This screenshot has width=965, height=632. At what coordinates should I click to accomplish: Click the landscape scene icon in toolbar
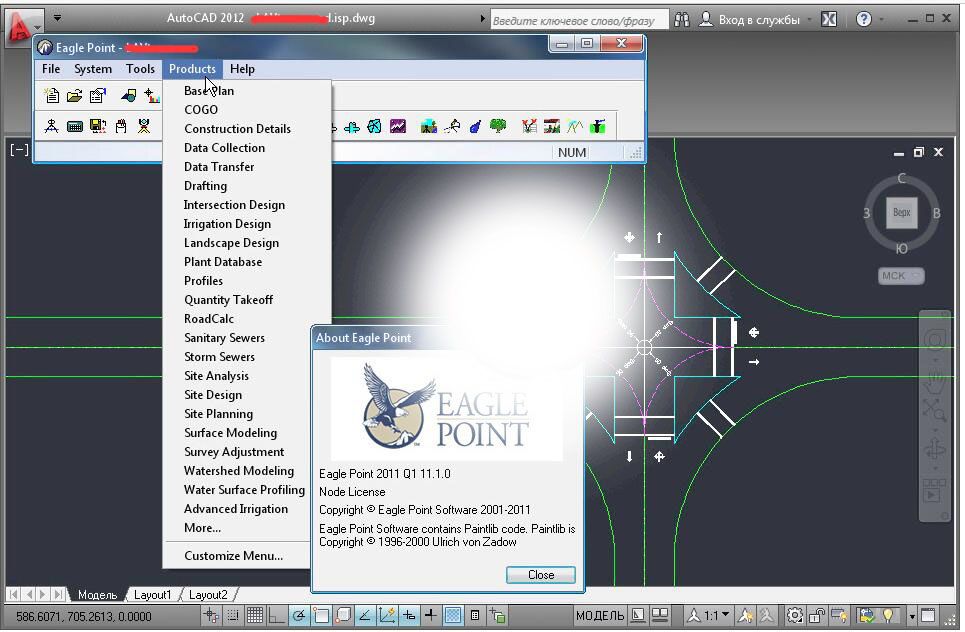(429, 127)
